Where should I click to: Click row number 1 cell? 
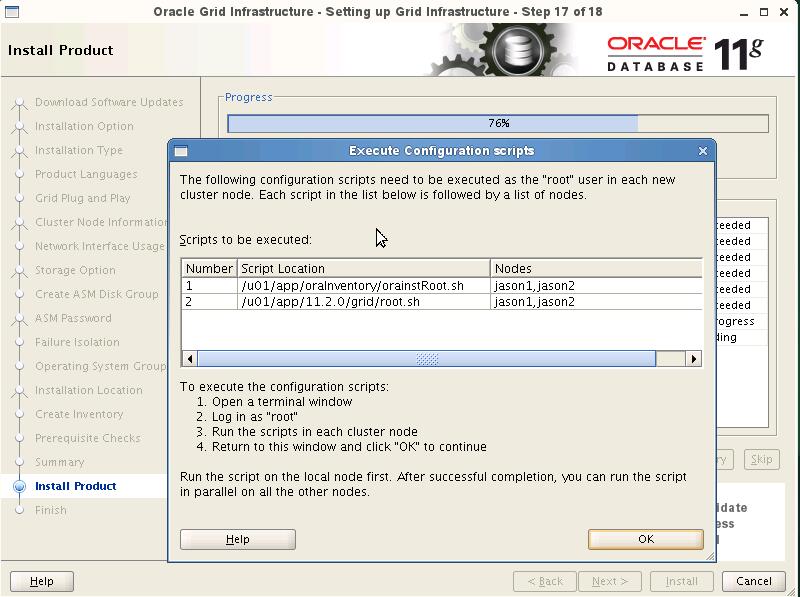(209, 286)
